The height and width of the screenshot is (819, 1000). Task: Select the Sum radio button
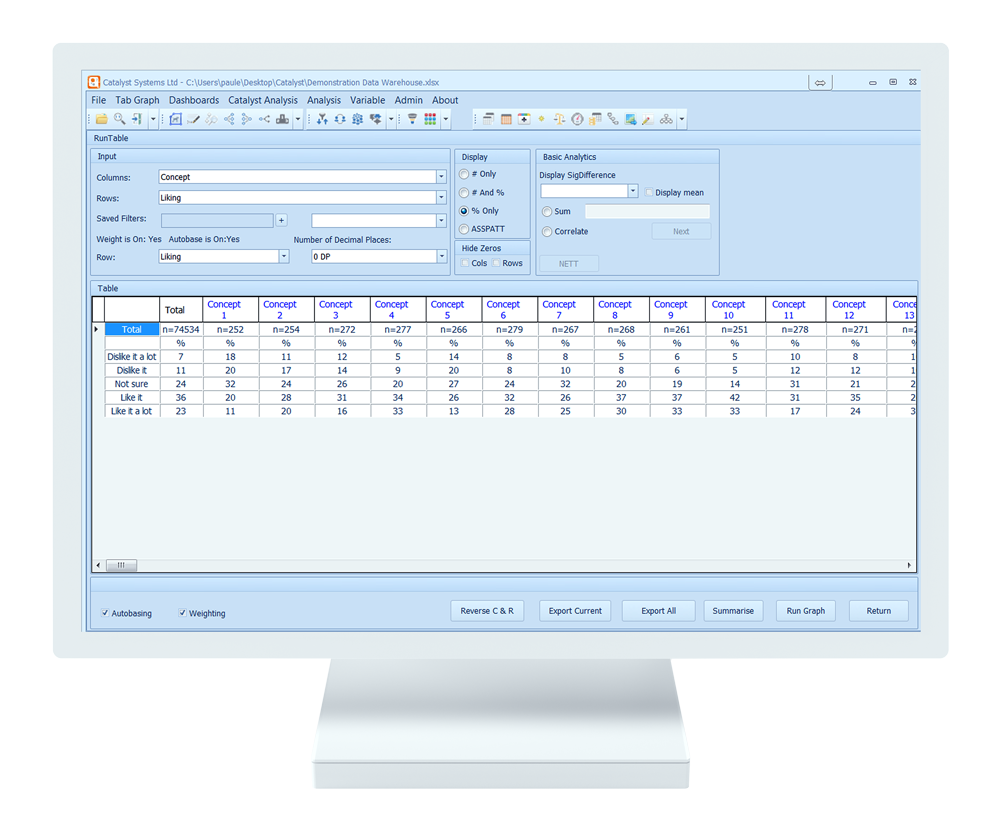click(547, 212)
